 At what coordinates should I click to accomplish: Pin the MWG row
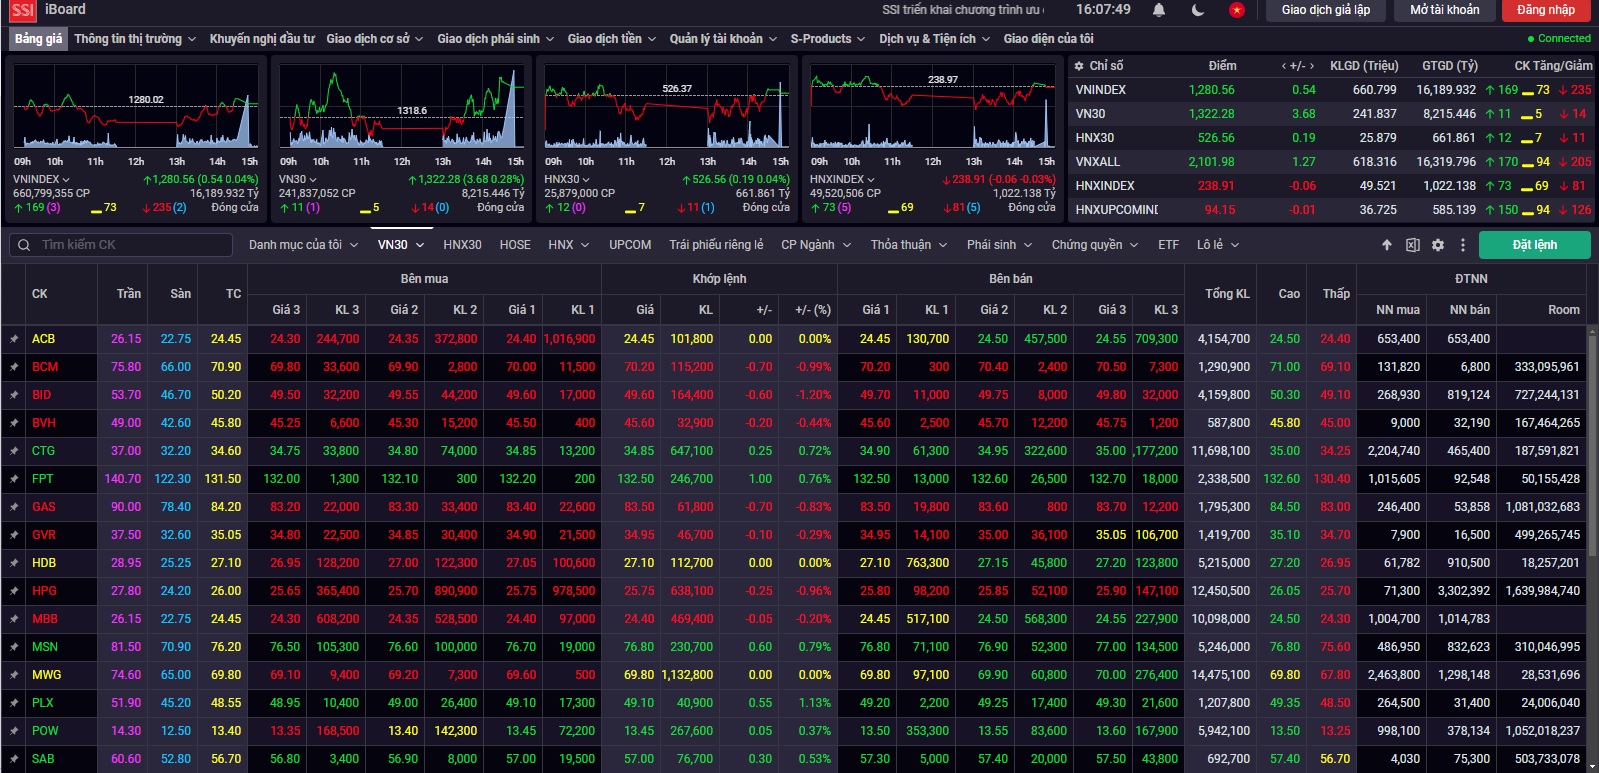pos(14,675)
